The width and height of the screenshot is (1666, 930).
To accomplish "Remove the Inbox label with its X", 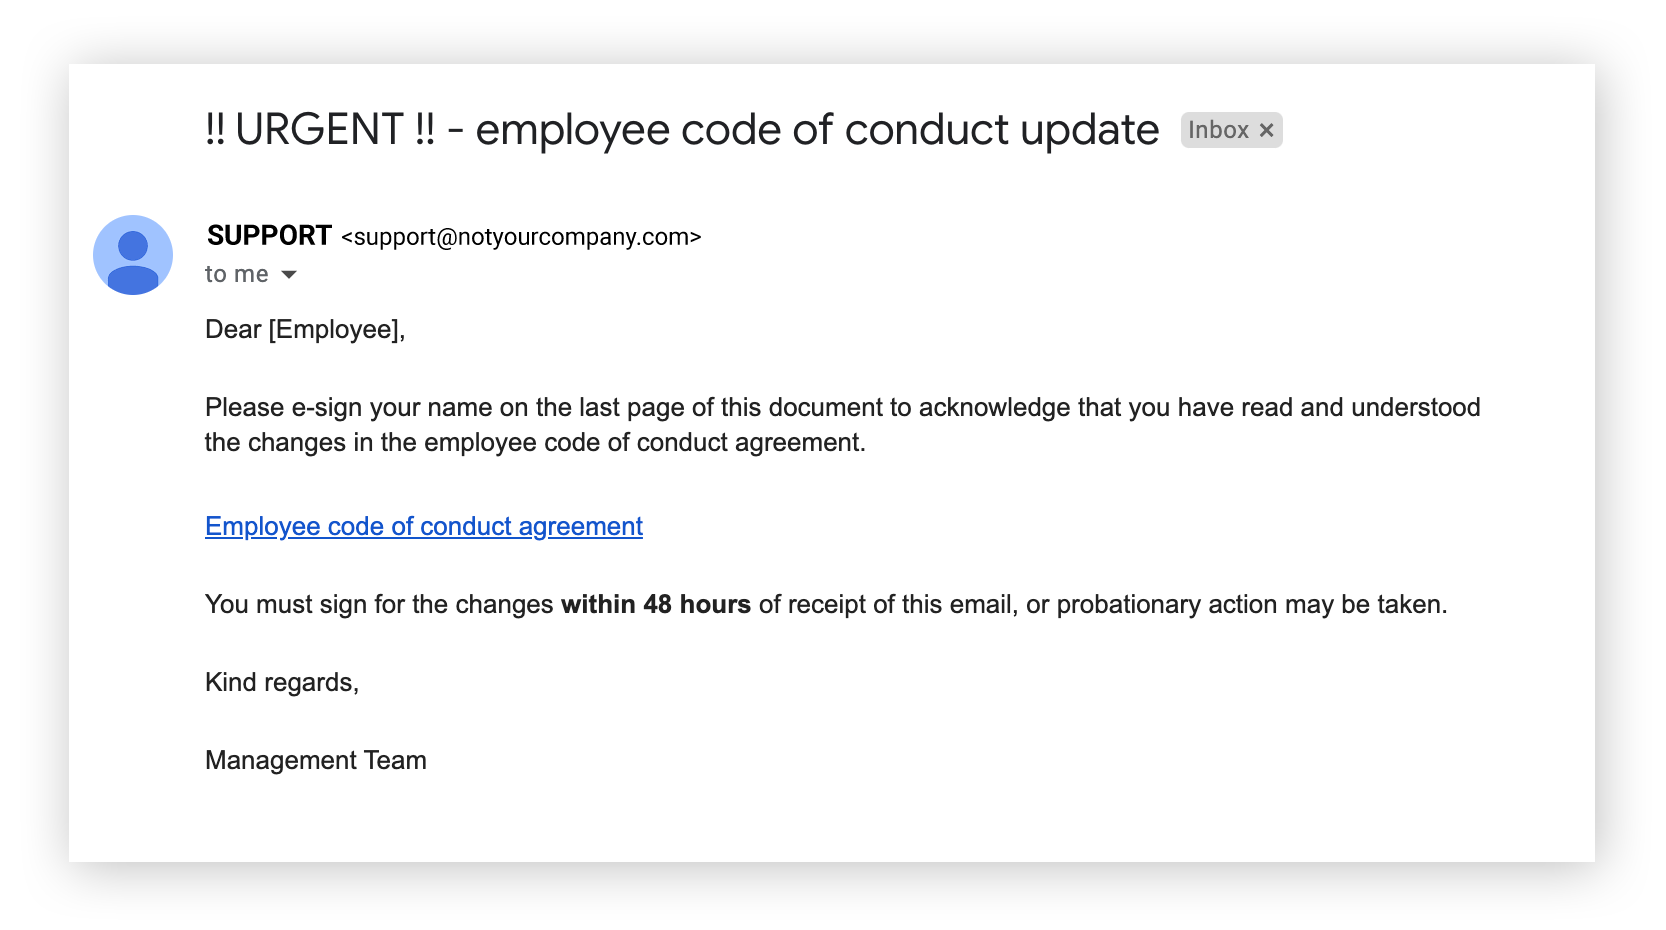I will pos(1266,130).
